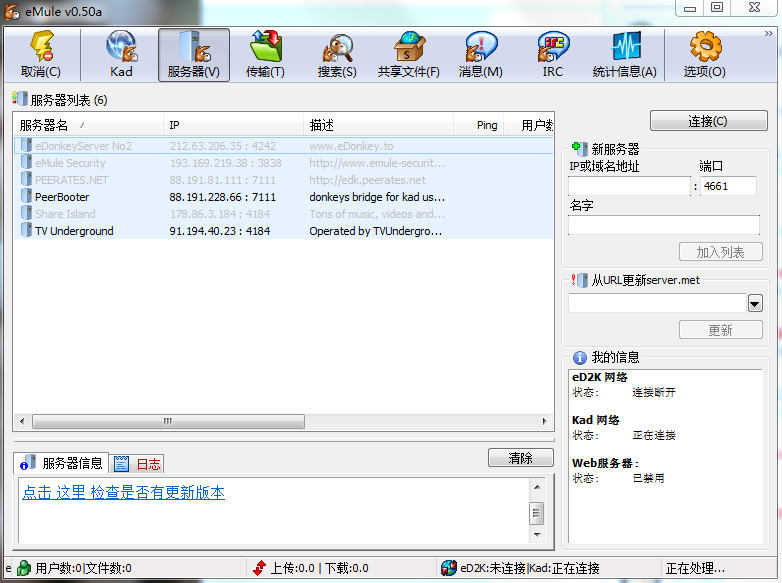Open Statistics (统计信息) page
782x583 pixels.
coord(624,54)
